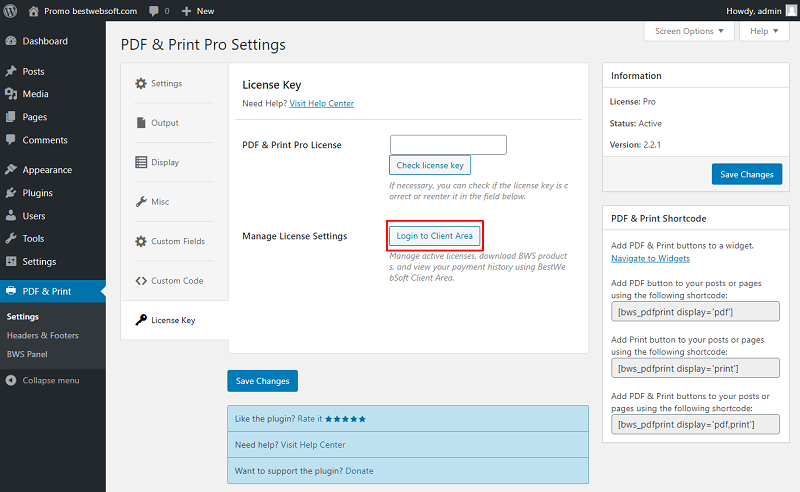800x492 pixels.
Task: Select the Appearance paintbrush icon
Action: pyautogui.click(x=11, y=169)
